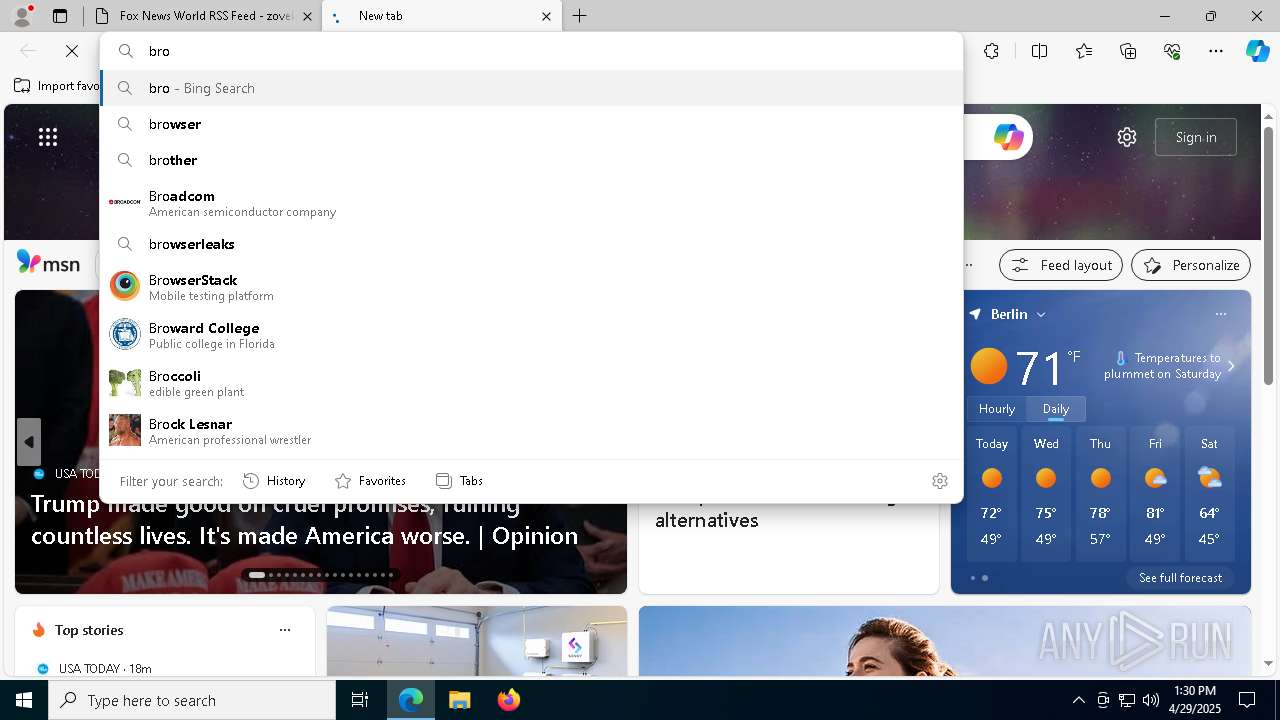Click the page vertical scrollbar thumb
The width and height of the screenshot is (1280, 720).
pos(1268,255)
